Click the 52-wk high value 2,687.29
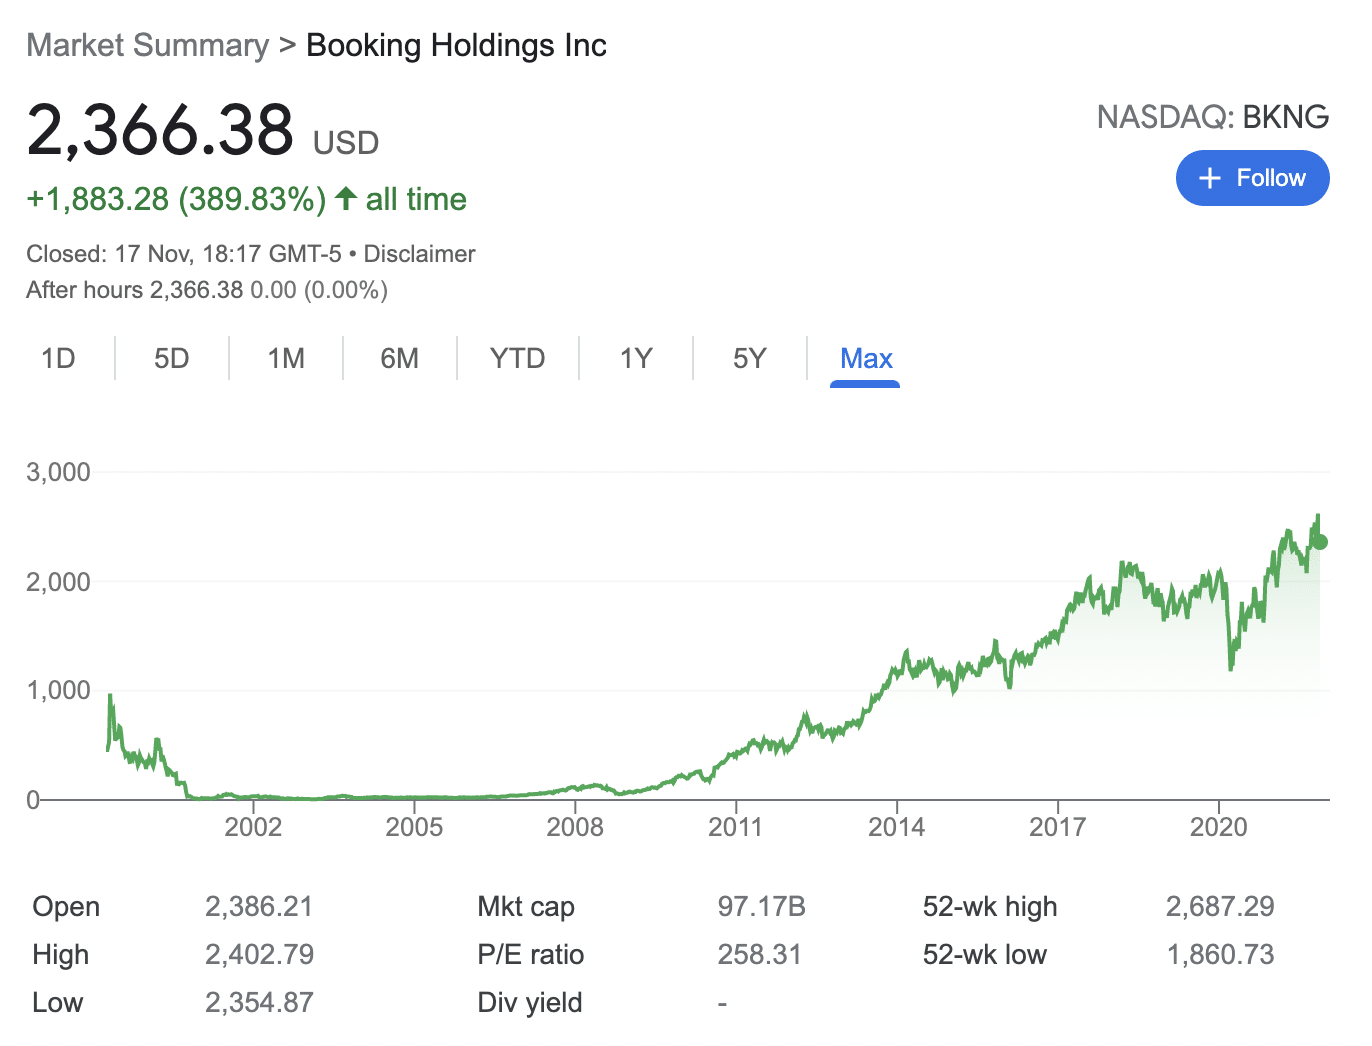This screenshot has height=1046, width=1372. coord(1220,907)
